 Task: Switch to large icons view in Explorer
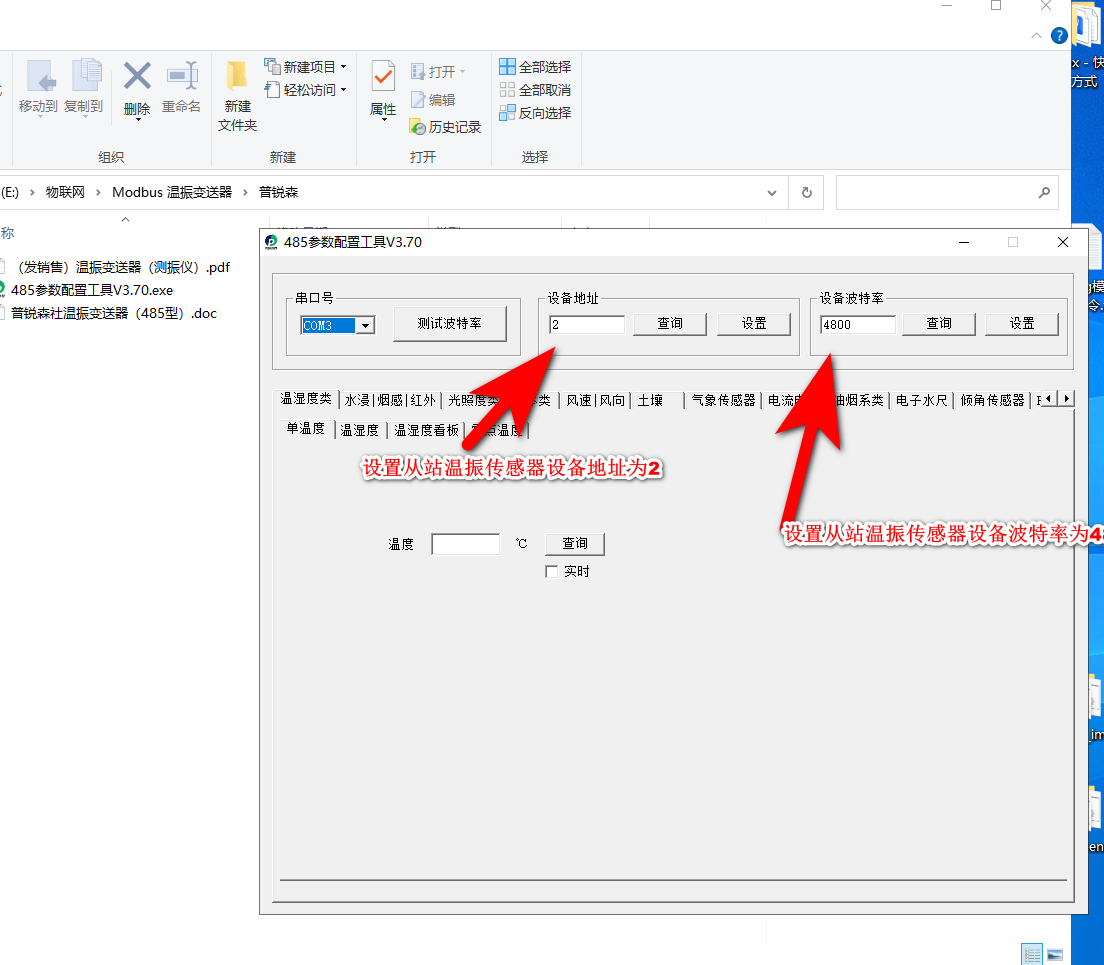tap(1054, 954)
